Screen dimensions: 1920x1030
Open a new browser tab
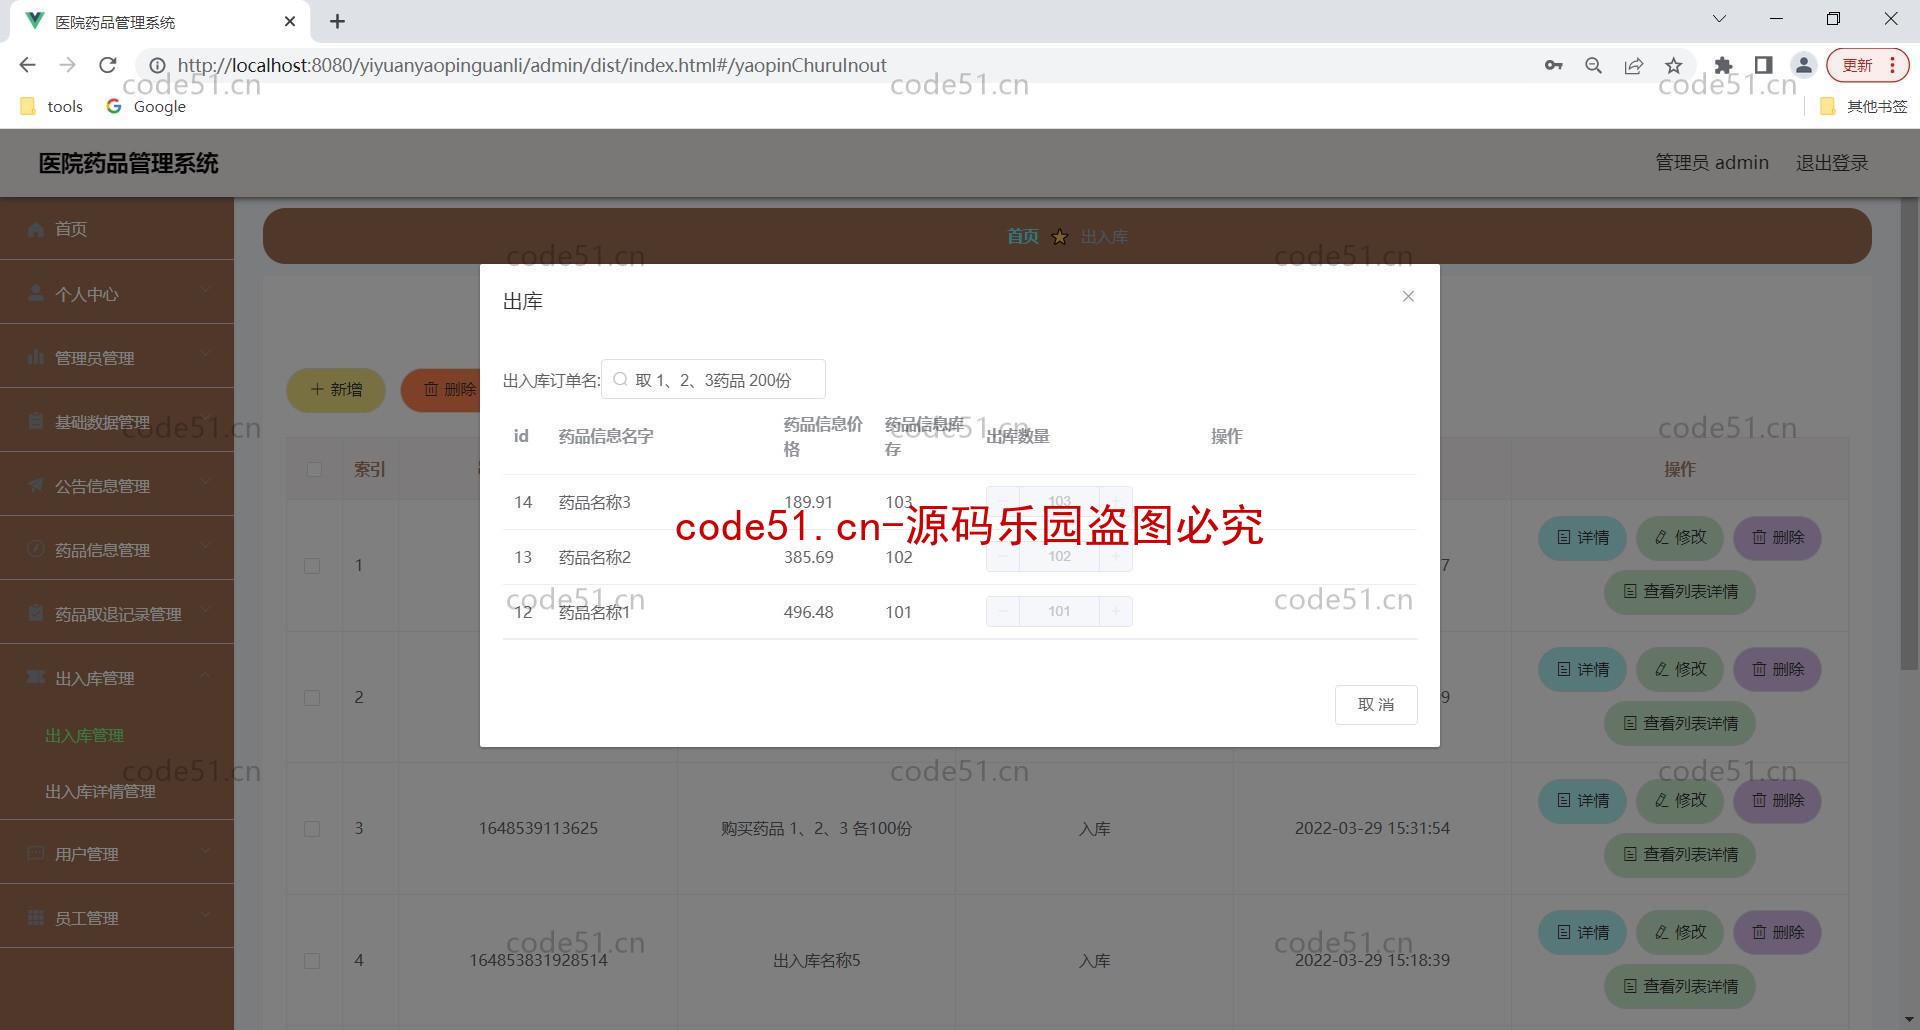338,21
